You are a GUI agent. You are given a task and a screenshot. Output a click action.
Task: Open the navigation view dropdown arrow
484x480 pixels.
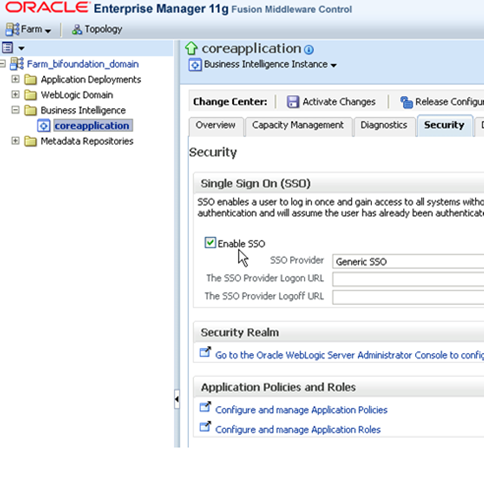(21, 48)
